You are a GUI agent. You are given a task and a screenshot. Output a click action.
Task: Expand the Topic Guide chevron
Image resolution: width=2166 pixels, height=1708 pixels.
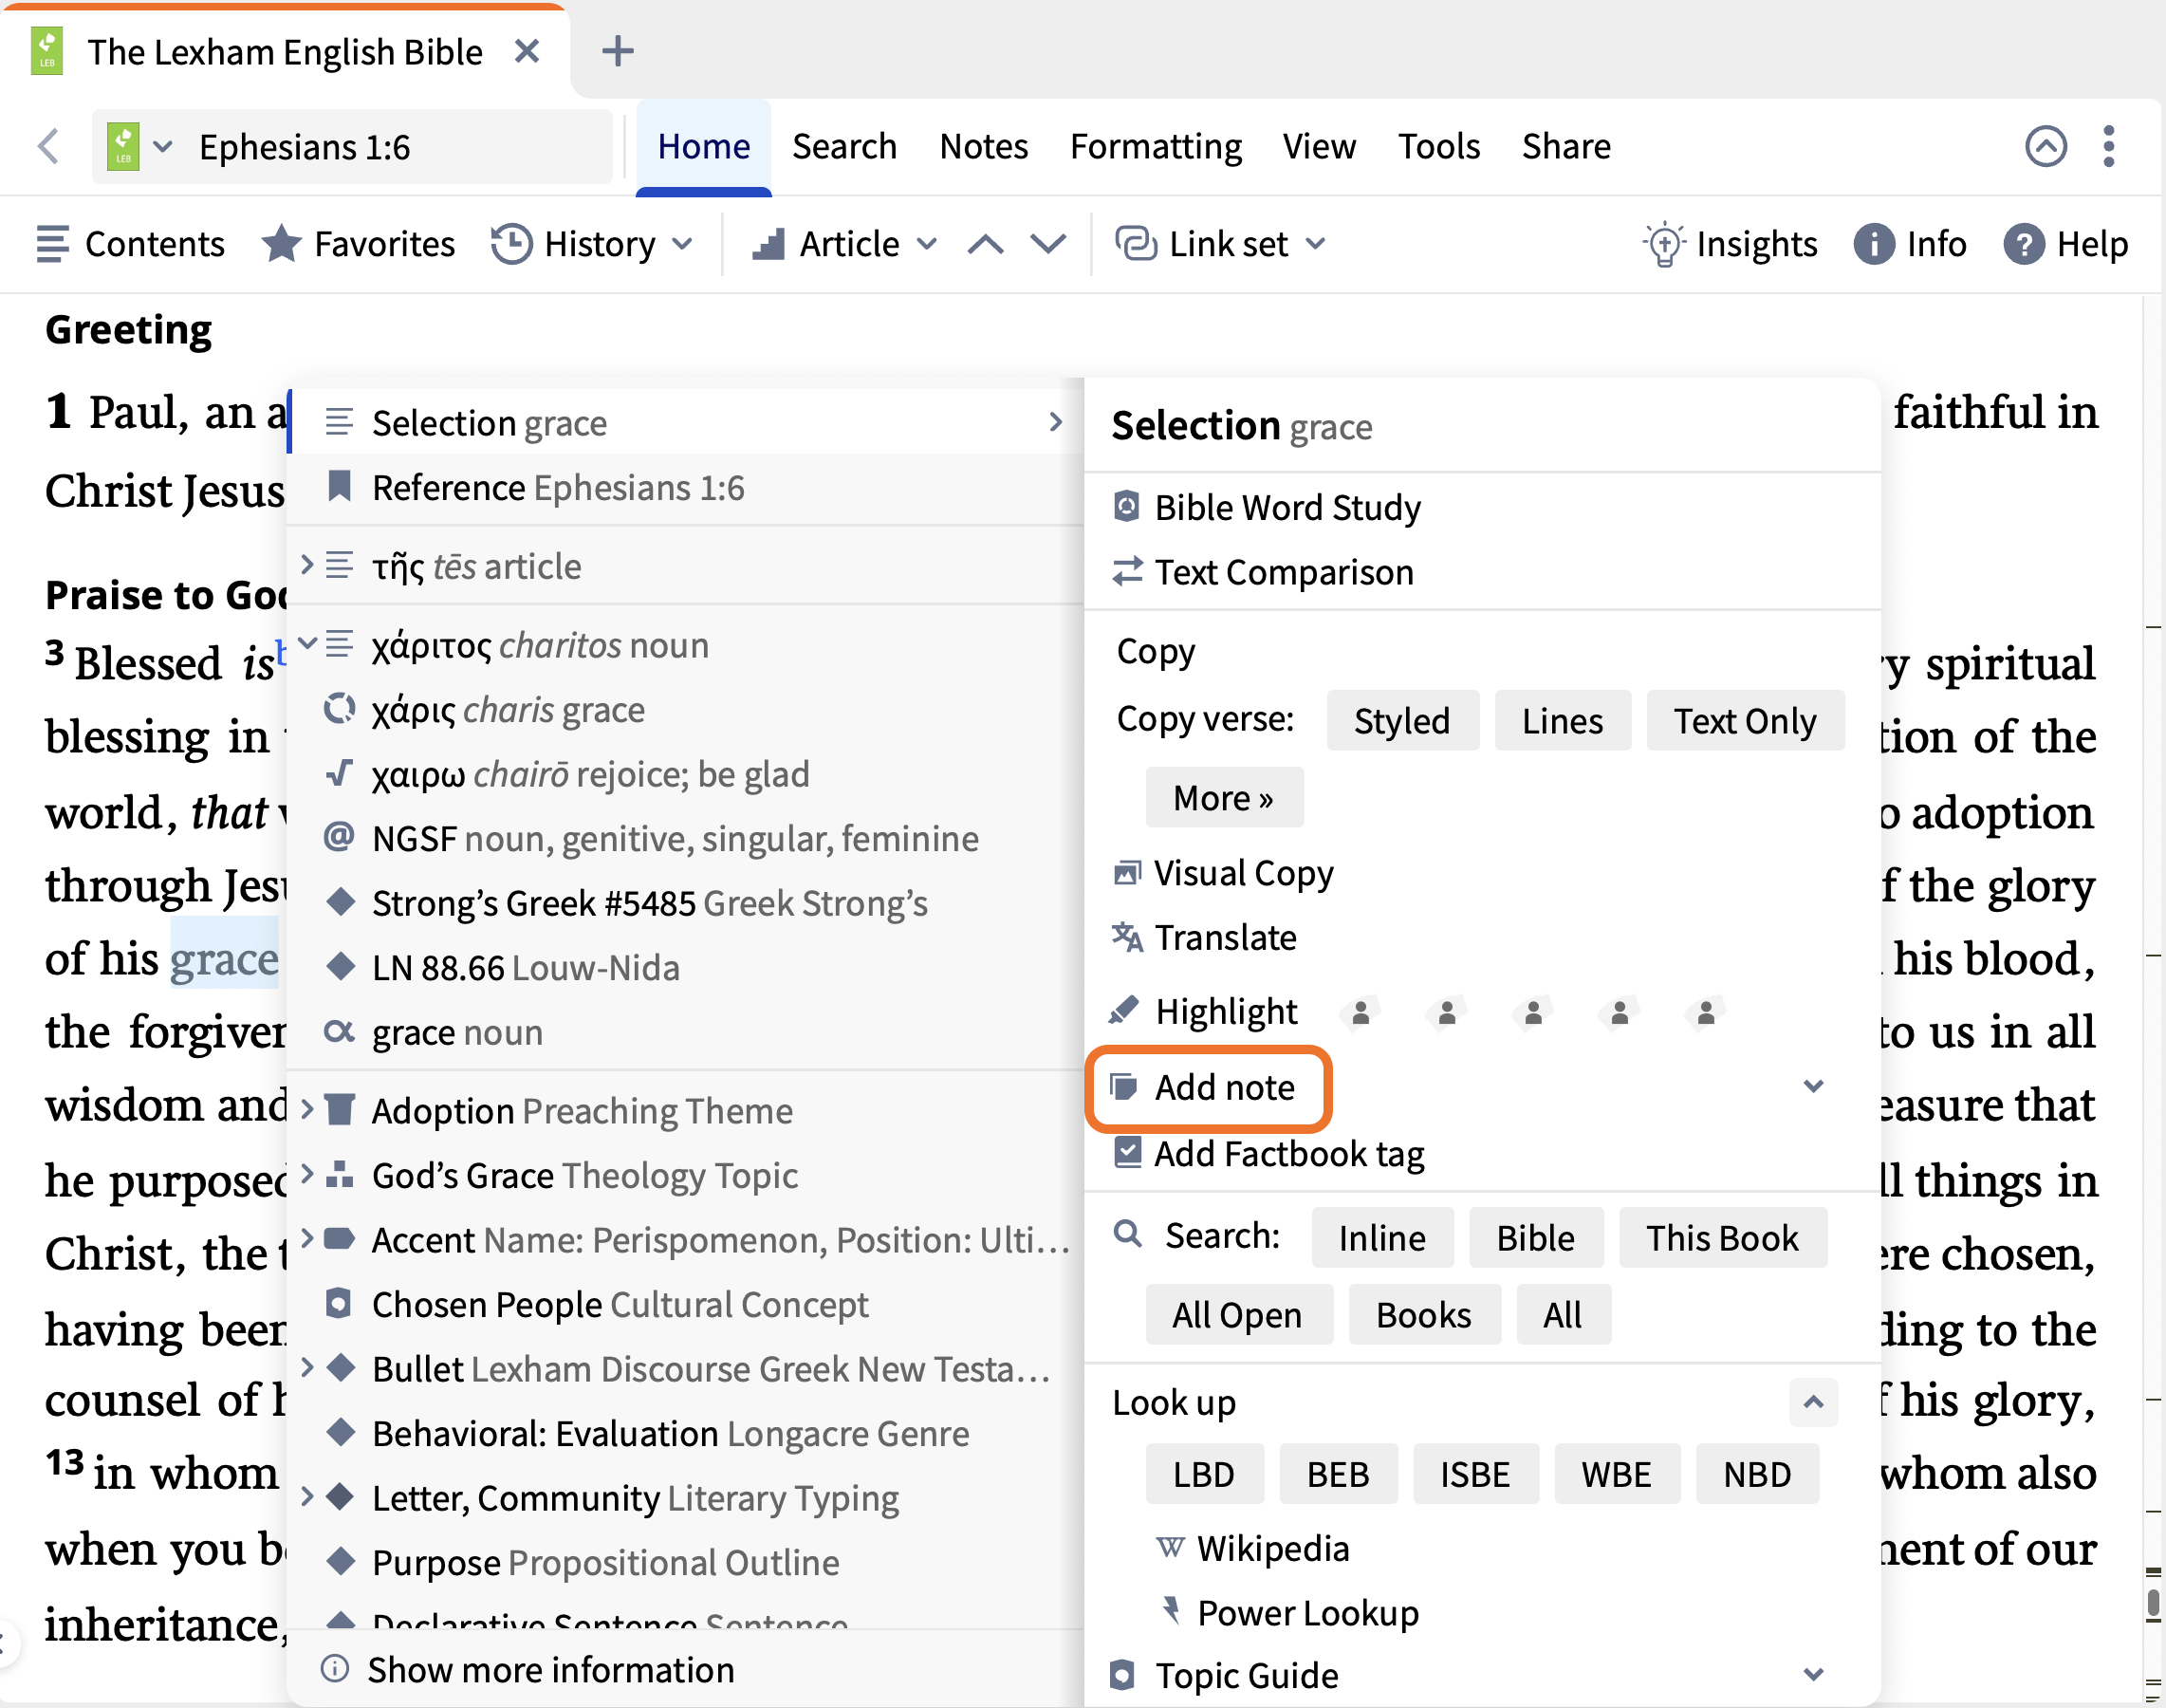[1813, 1674]
